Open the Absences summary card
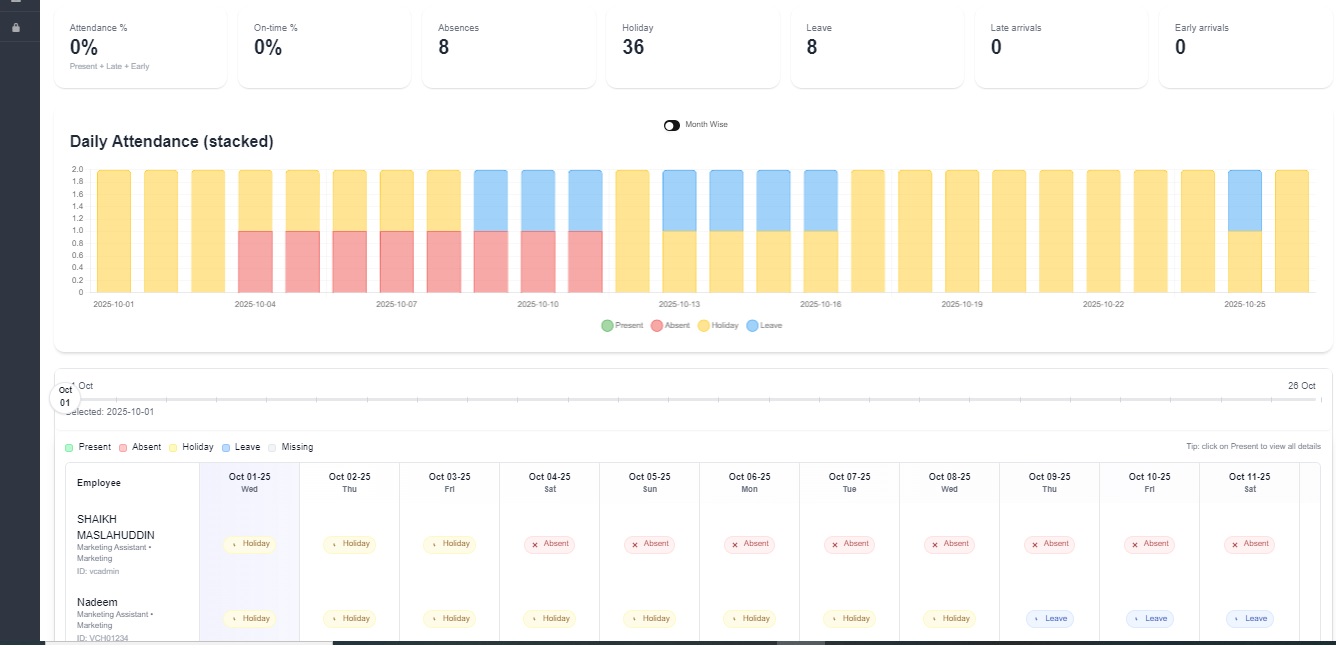Screen dimensions: 1336x648 tap(515, 48)
